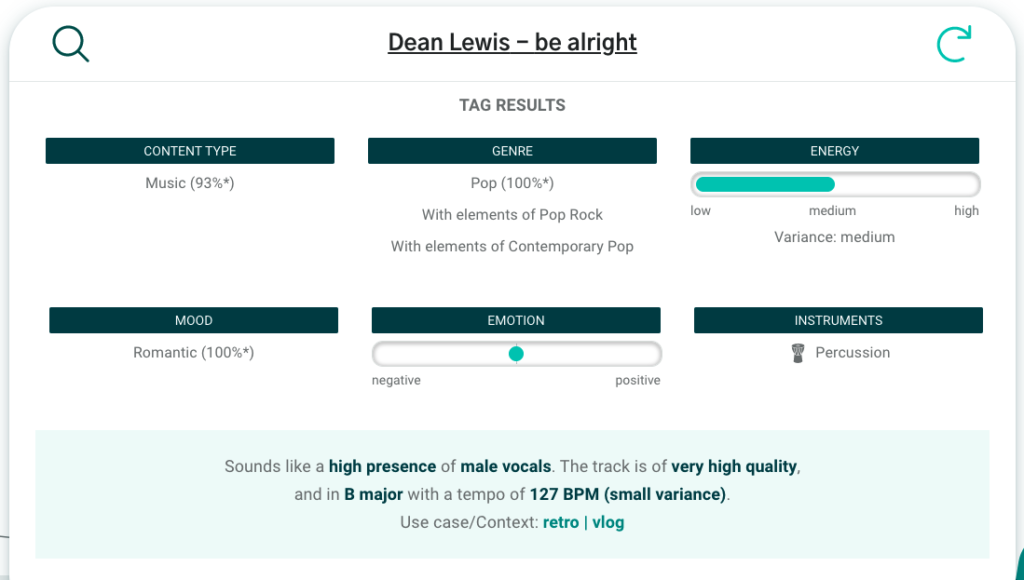Click the Pop (100%*) genre result
Viewport: 1024px width, 580px height.
(512, 183)
